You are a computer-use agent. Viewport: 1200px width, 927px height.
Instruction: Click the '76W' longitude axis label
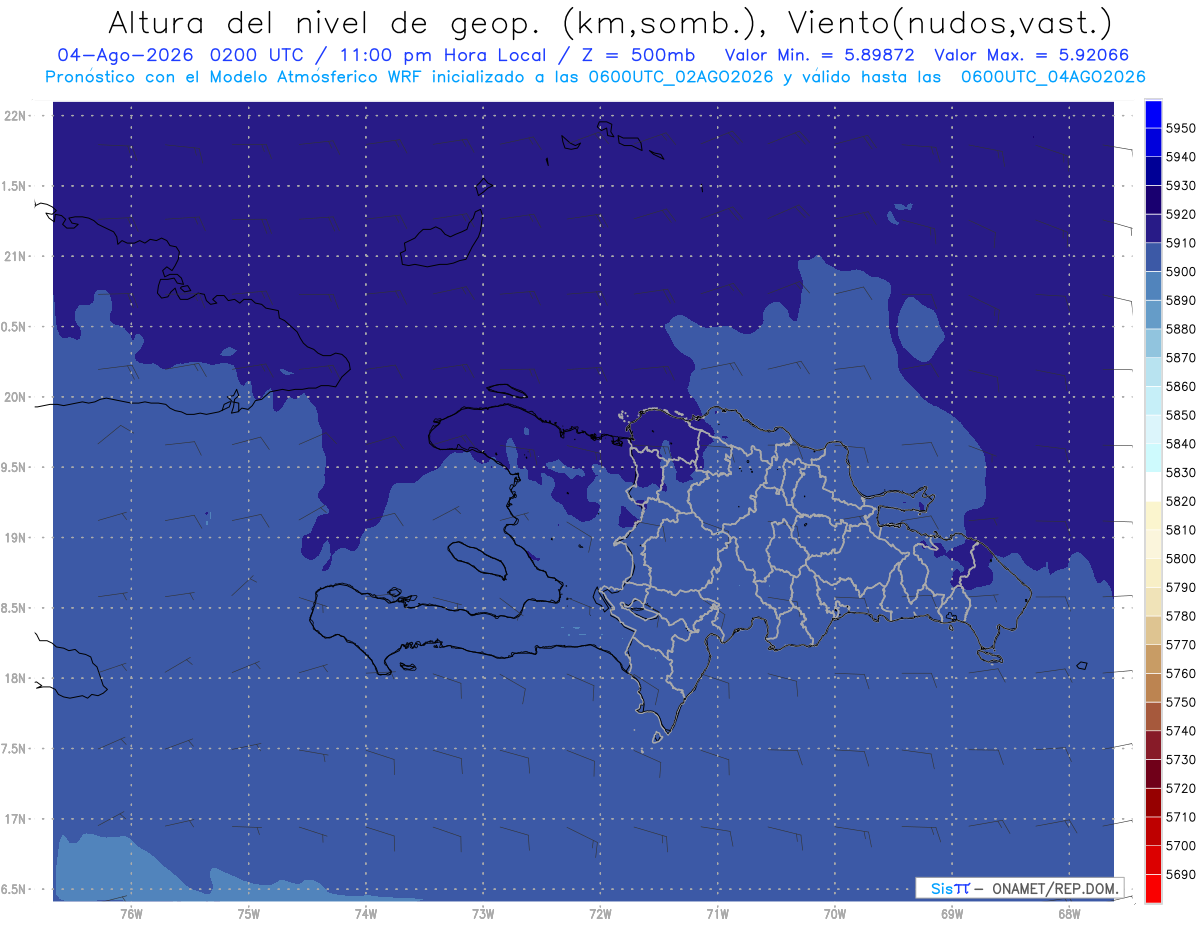pyautogui.click(x=131, y=914)
